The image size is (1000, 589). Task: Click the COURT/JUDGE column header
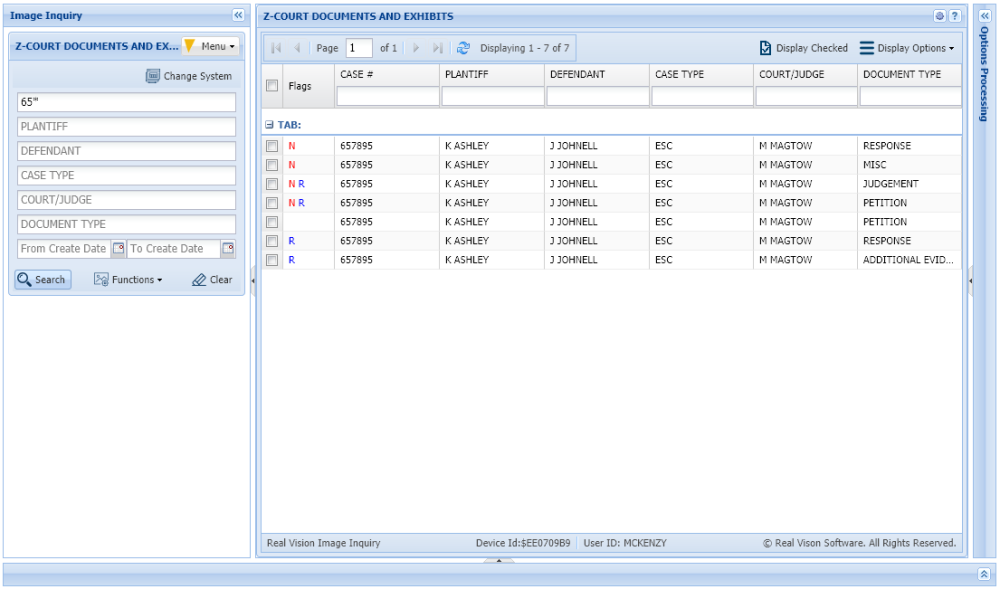[805, 75]
